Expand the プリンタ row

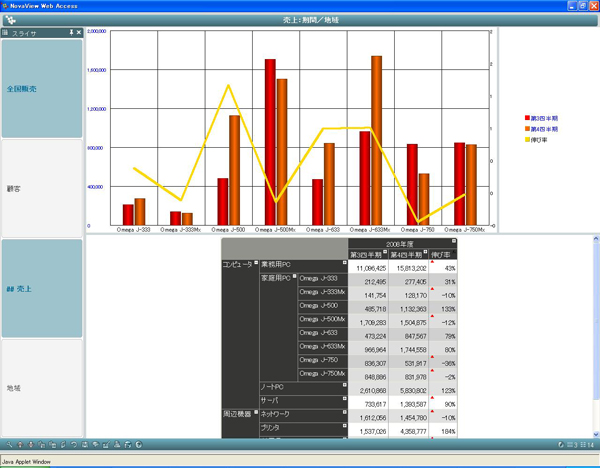coord(345,426)
